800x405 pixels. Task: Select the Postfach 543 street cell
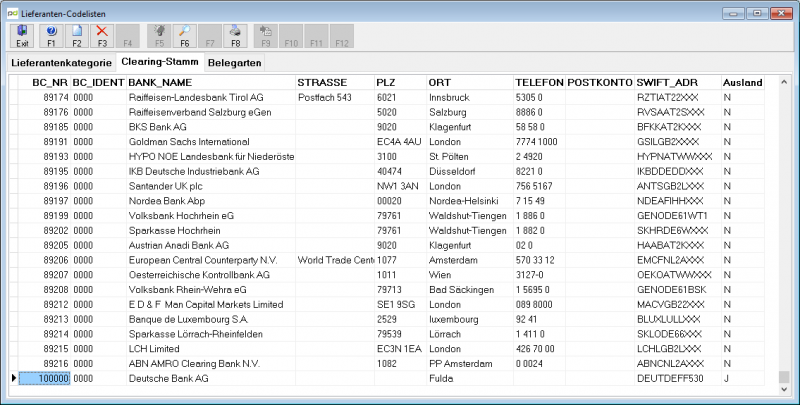pyautogui.click(x=335, y=97)
